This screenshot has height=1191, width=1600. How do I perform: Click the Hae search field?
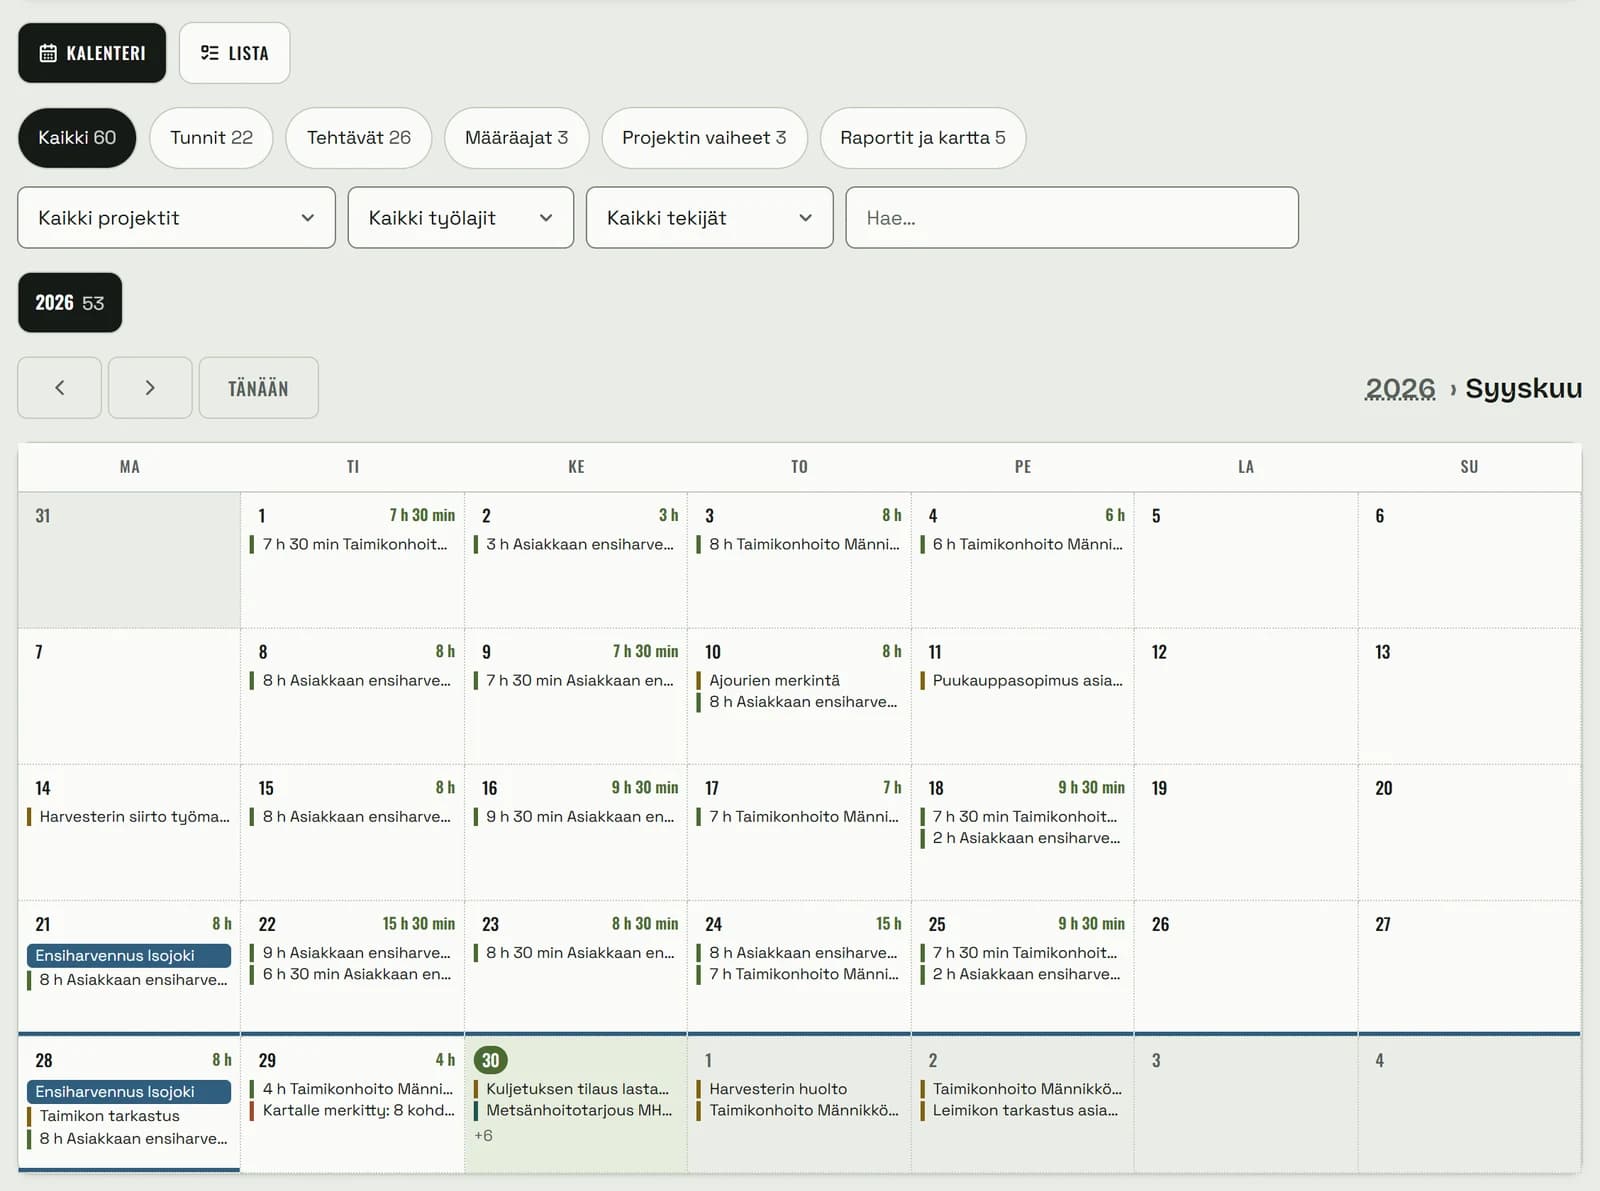coord(1072,218)
